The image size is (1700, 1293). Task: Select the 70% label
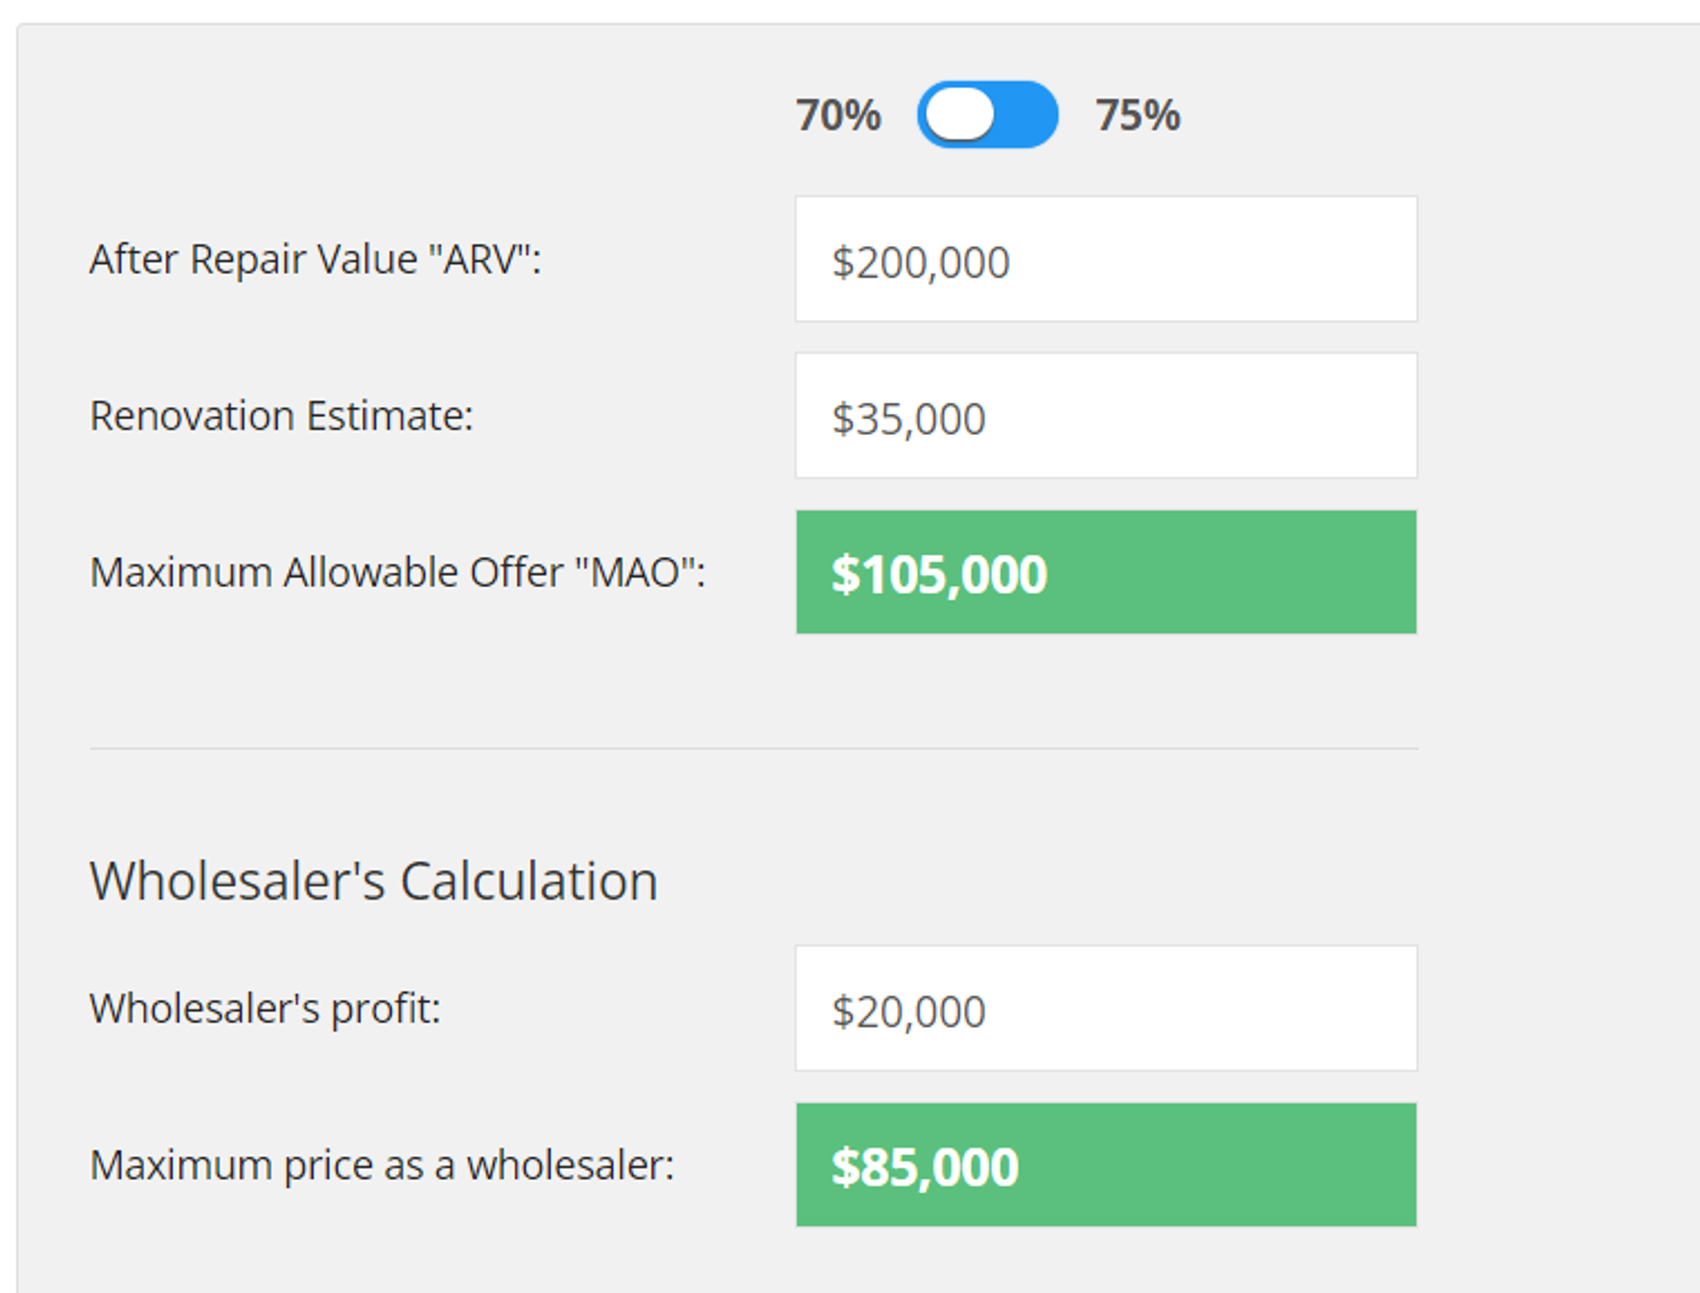coord(838,115)
